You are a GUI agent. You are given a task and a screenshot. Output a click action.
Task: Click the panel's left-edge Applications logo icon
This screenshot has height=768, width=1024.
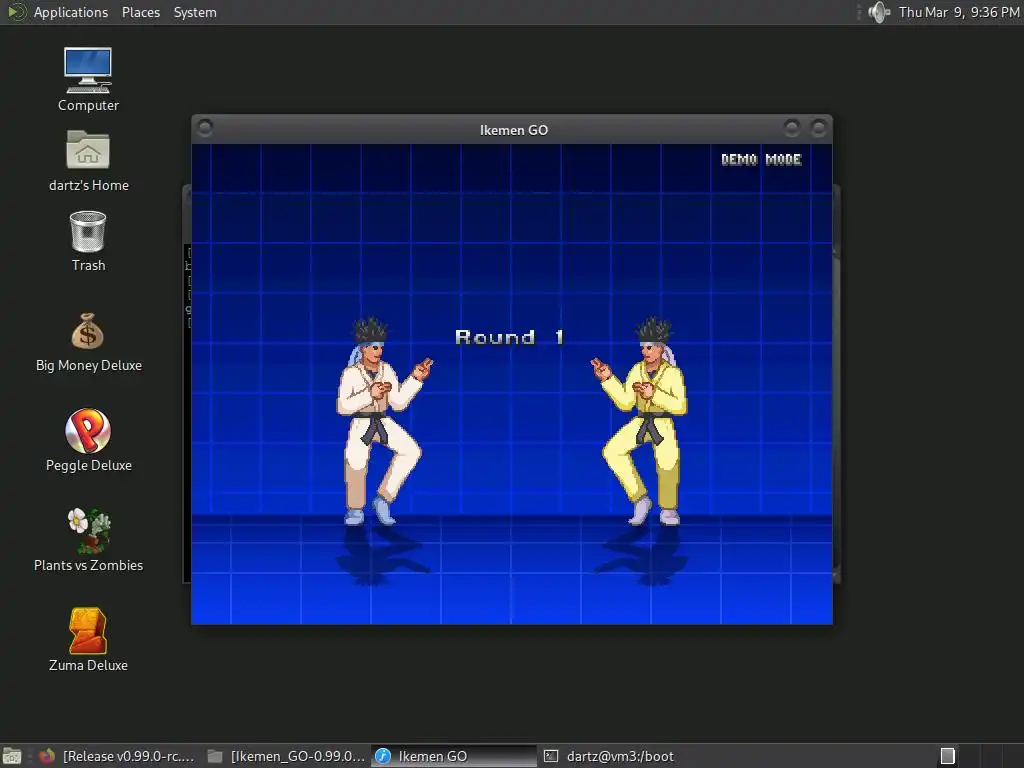coord(16,12)
